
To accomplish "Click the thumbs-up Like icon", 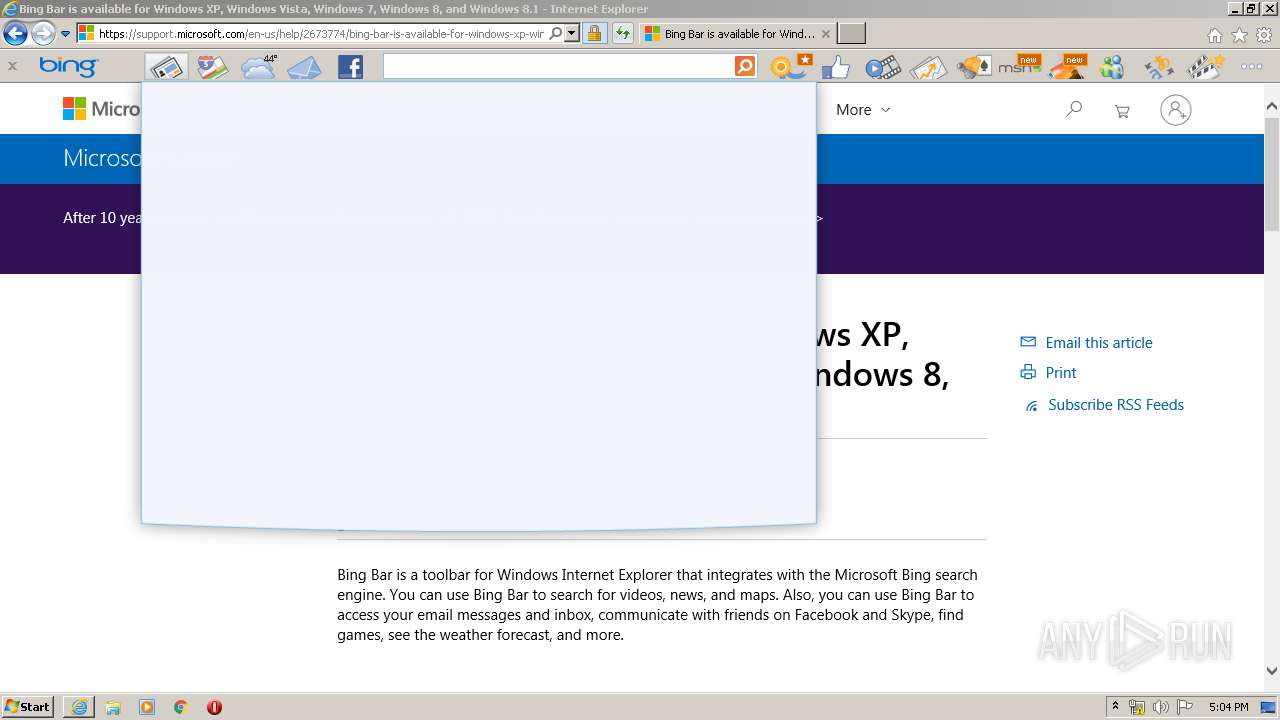I will point(835,67).
